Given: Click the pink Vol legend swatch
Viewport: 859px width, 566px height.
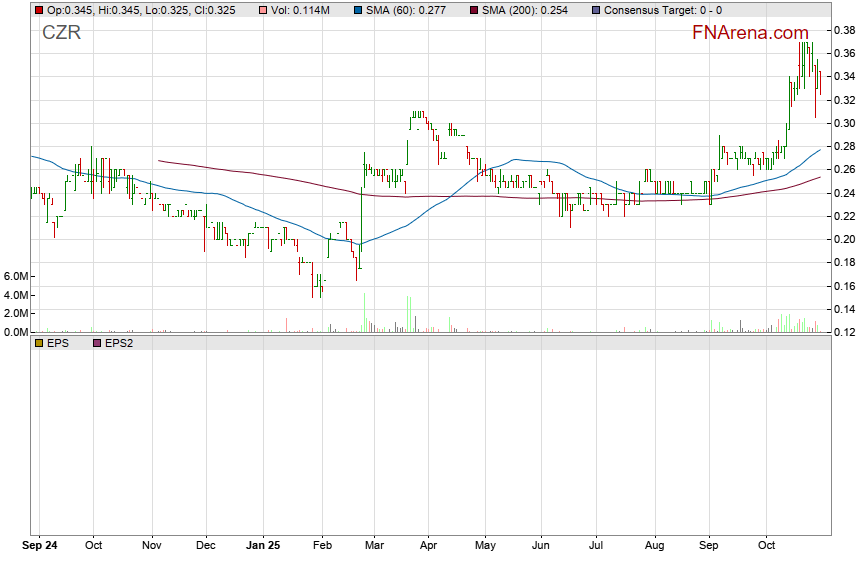Looking at the screenshot, I should [263, 10].
